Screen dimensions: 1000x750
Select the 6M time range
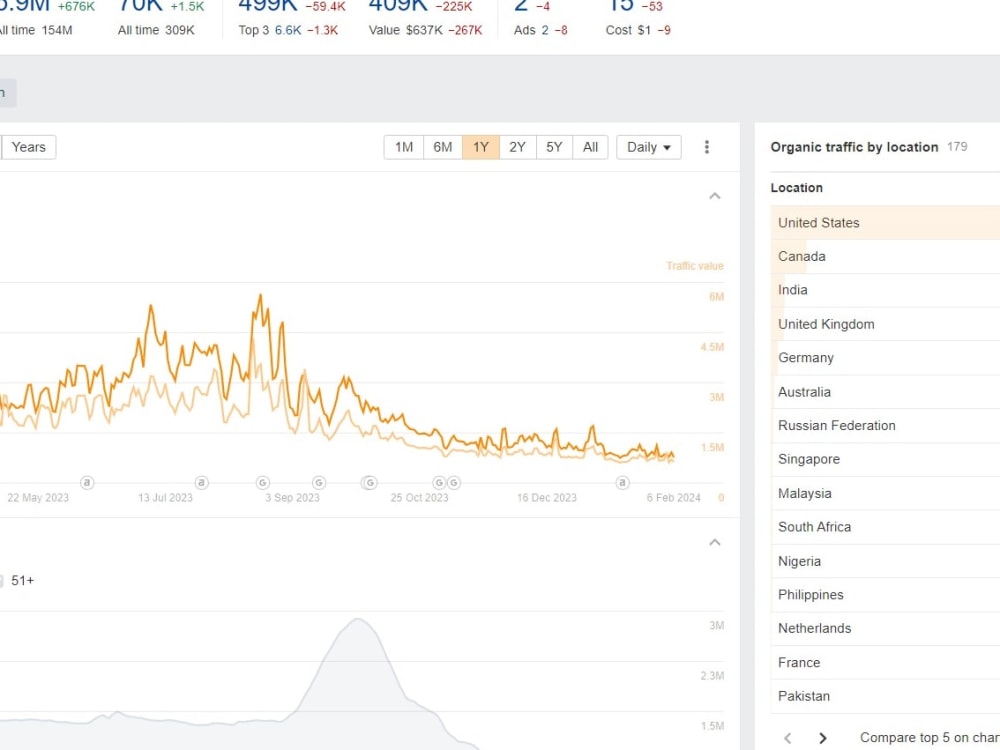[x=443, y=147]
